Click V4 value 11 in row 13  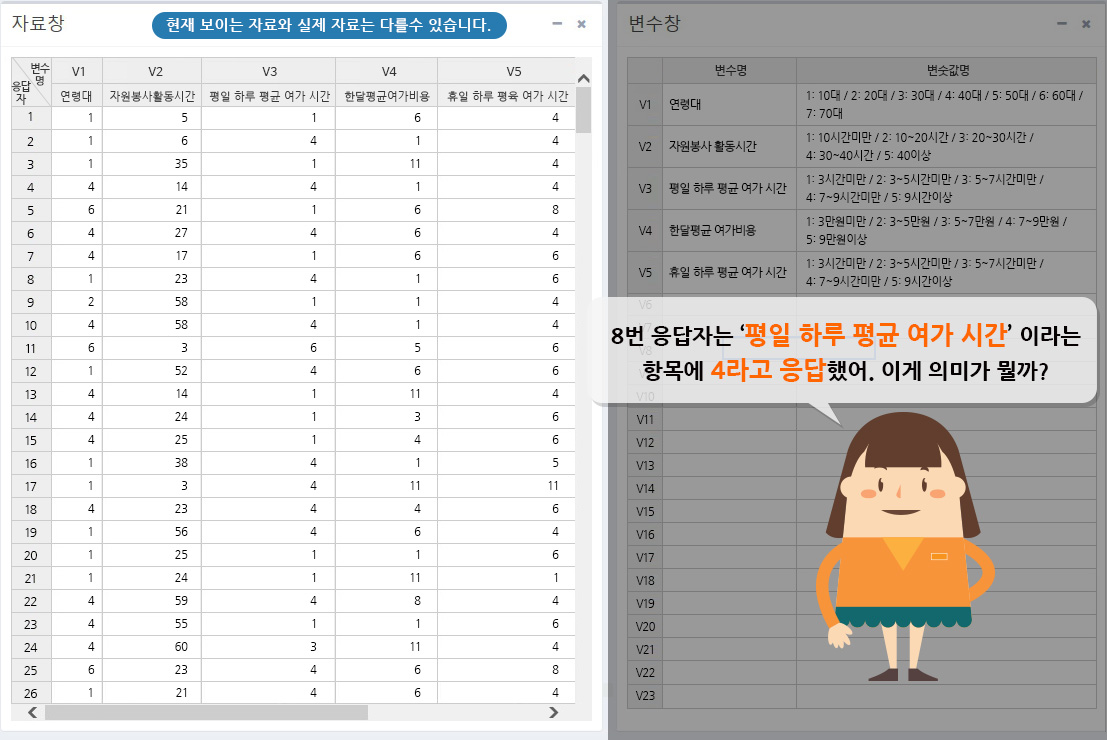pyautogui.click(x=387, y=394)
